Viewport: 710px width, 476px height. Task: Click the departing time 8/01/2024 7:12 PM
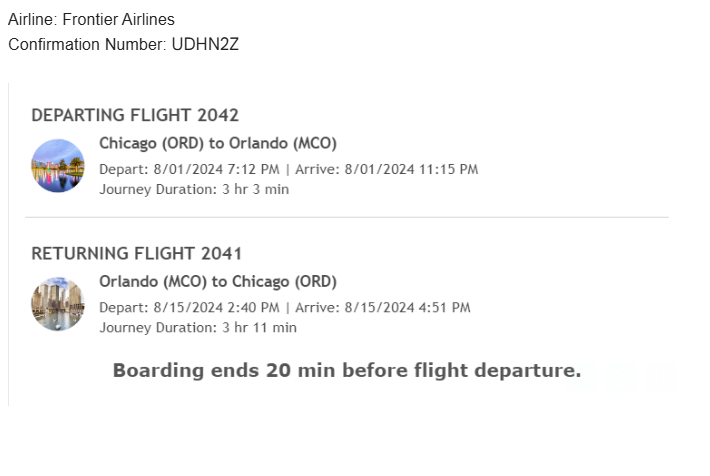click(216, 169)
